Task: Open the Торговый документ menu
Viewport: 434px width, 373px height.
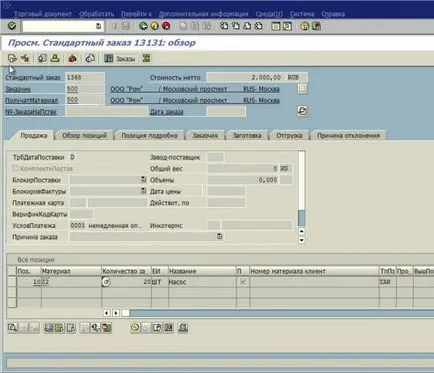Action: point(43,14)
